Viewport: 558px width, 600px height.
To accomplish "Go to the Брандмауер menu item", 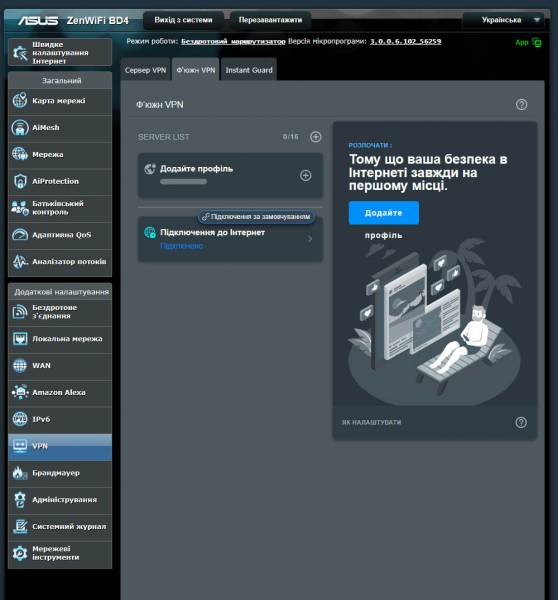I will [60, 473].
